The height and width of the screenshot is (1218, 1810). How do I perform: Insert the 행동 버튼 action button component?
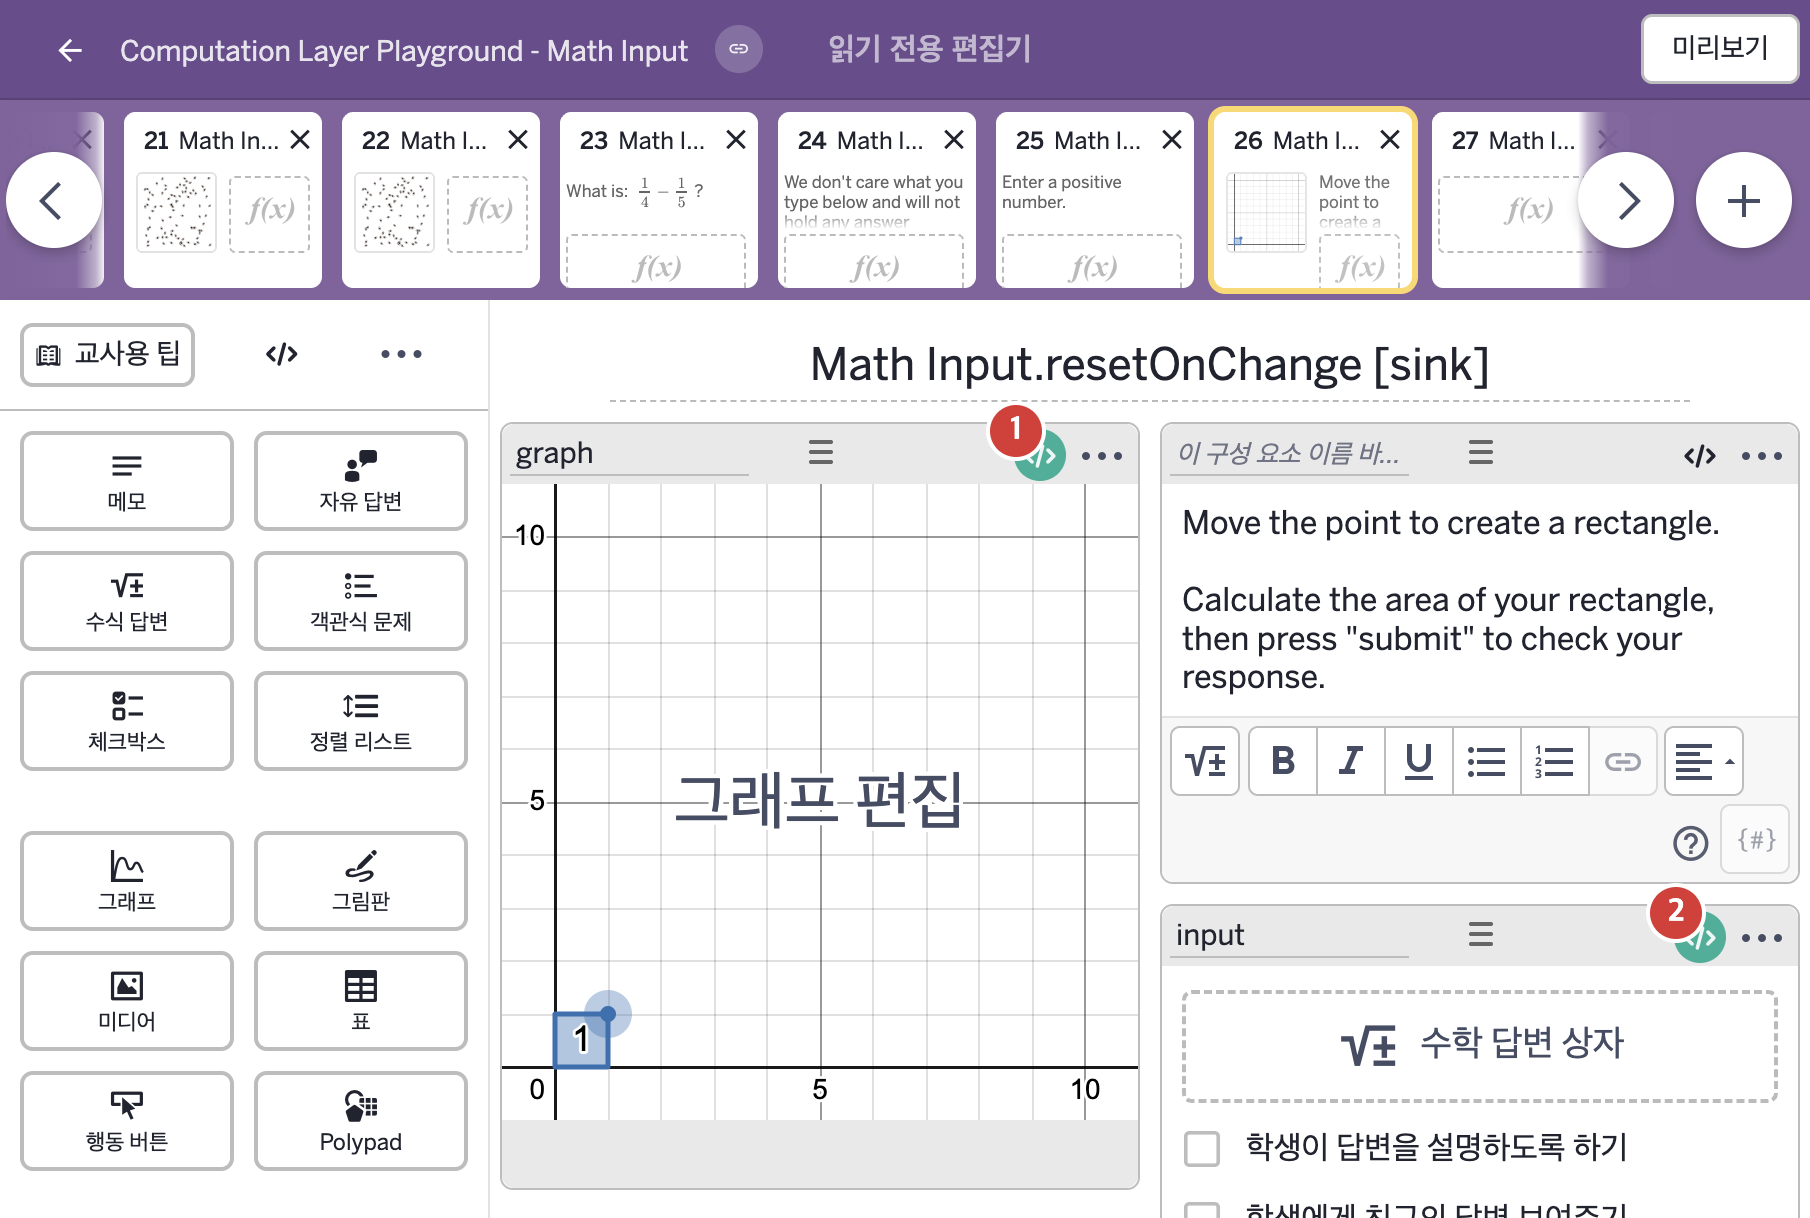(x=127, y=1121)
